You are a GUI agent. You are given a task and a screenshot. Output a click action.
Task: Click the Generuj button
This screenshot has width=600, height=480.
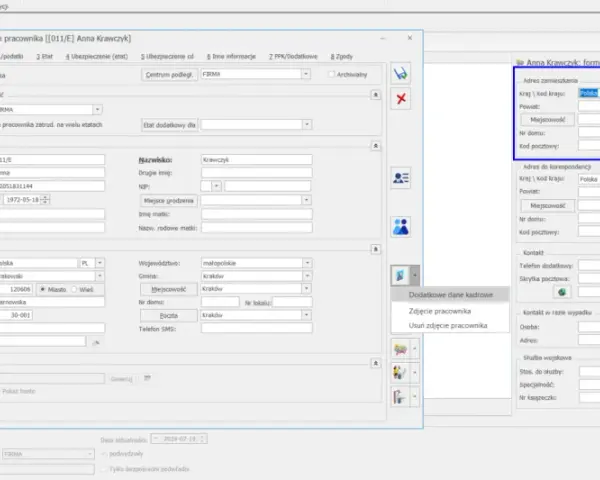pyautogui.click(x=121, y=379)
